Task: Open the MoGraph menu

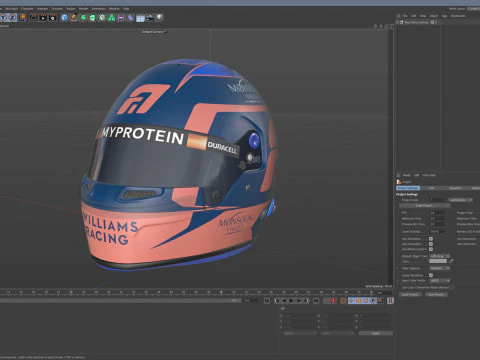Action: (12, 8)
